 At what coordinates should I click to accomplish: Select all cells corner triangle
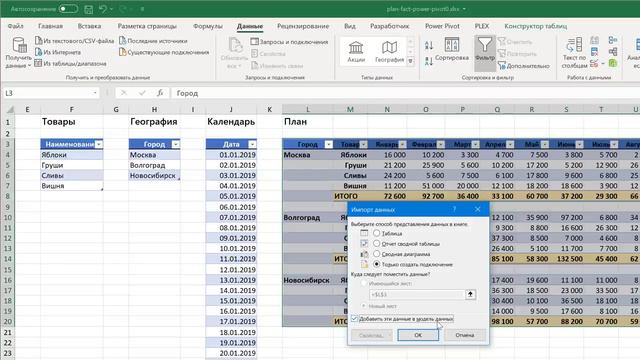coord(10,109)
